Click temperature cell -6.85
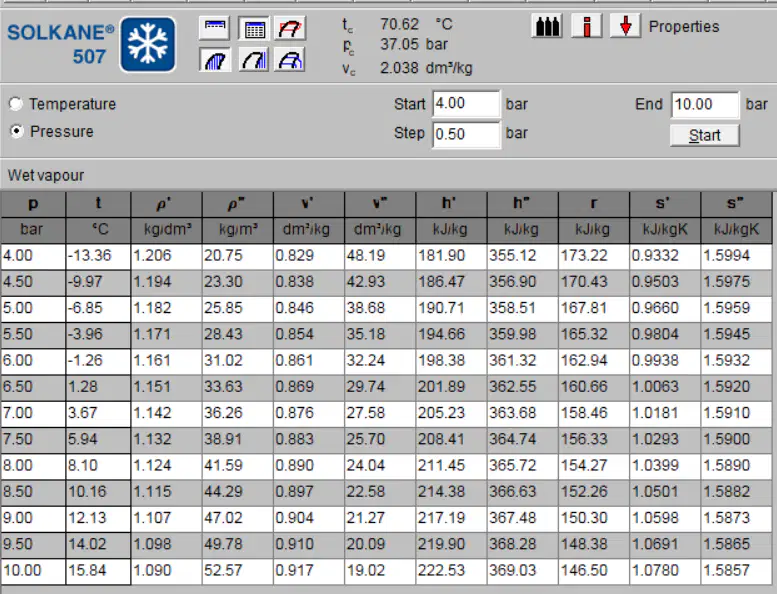 click(x=98, y=308)
